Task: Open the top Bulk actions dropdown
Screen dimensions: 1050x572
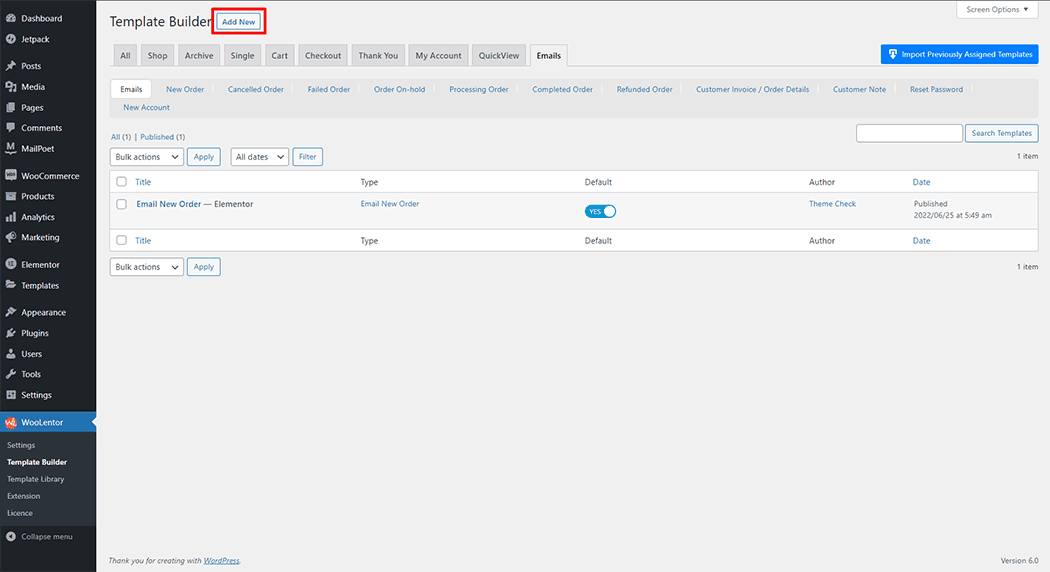Action: tap(146, 157)
